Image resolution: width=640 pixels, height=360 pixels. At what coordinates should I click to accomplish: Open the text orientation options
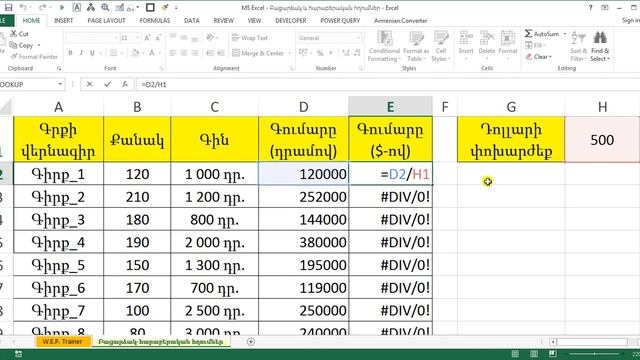pos(211,37)
